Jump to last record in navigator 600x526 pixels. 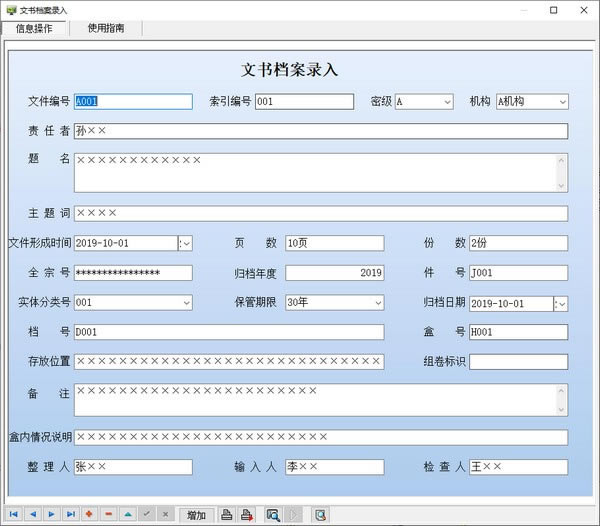(70, 514)
